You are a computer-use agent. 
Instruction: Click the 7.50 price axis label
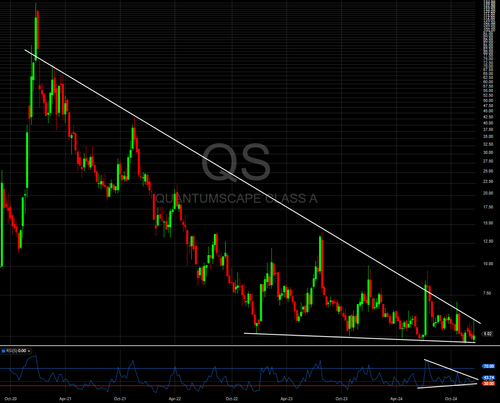point(488,293)
